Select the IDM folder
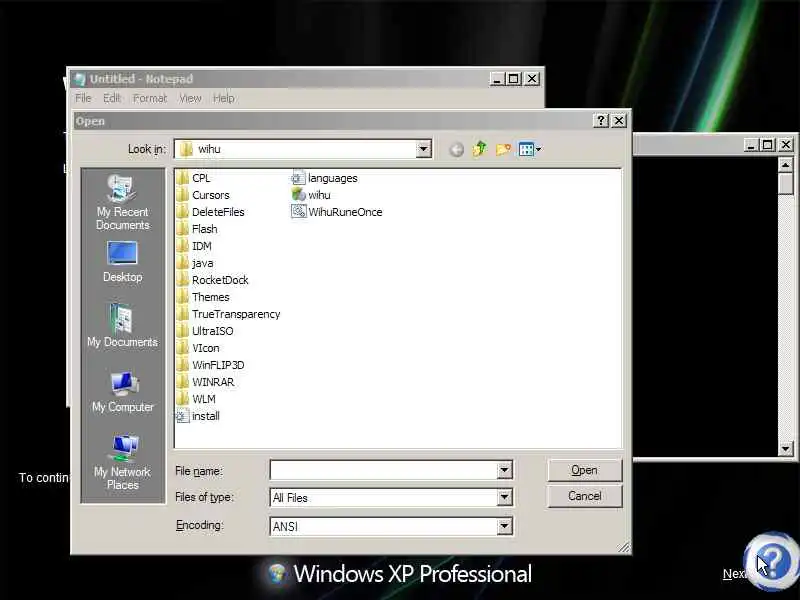 [194, 246]
